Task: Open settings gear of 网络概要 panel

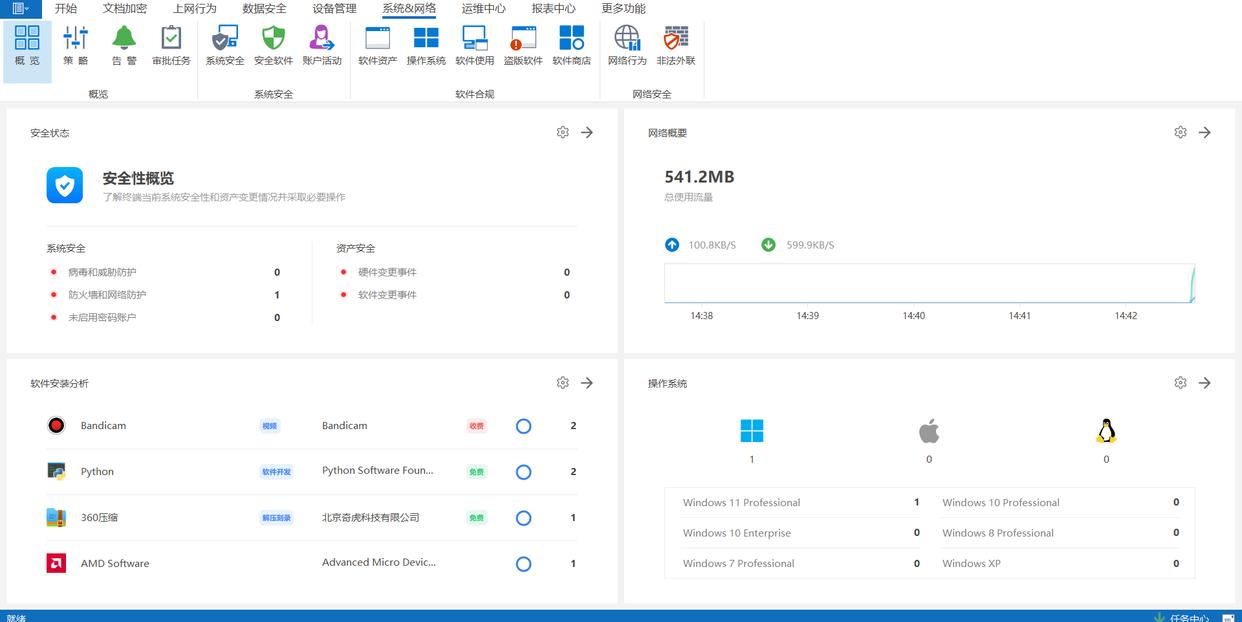Action: coord(1180,132)
